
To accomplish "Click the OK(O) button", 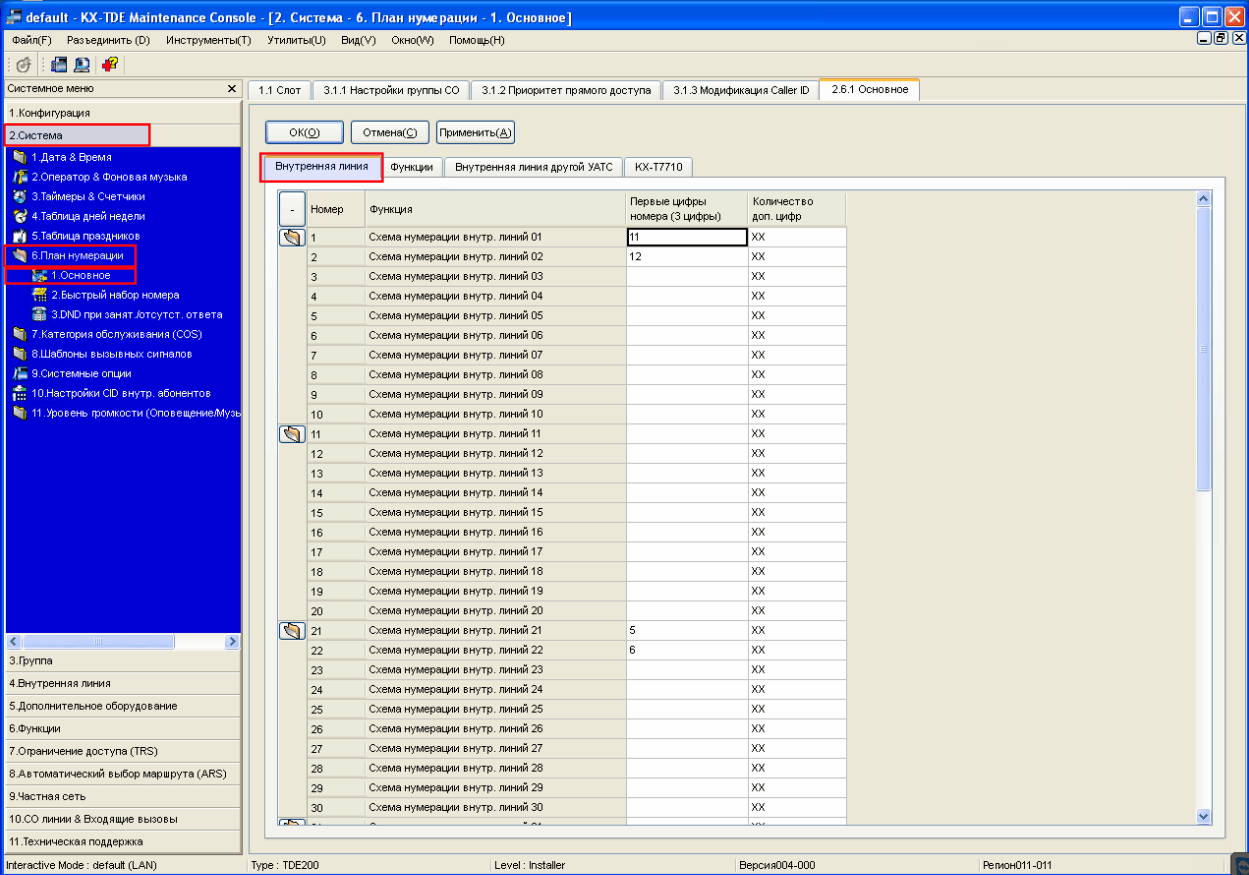I will tap(305, 132).
